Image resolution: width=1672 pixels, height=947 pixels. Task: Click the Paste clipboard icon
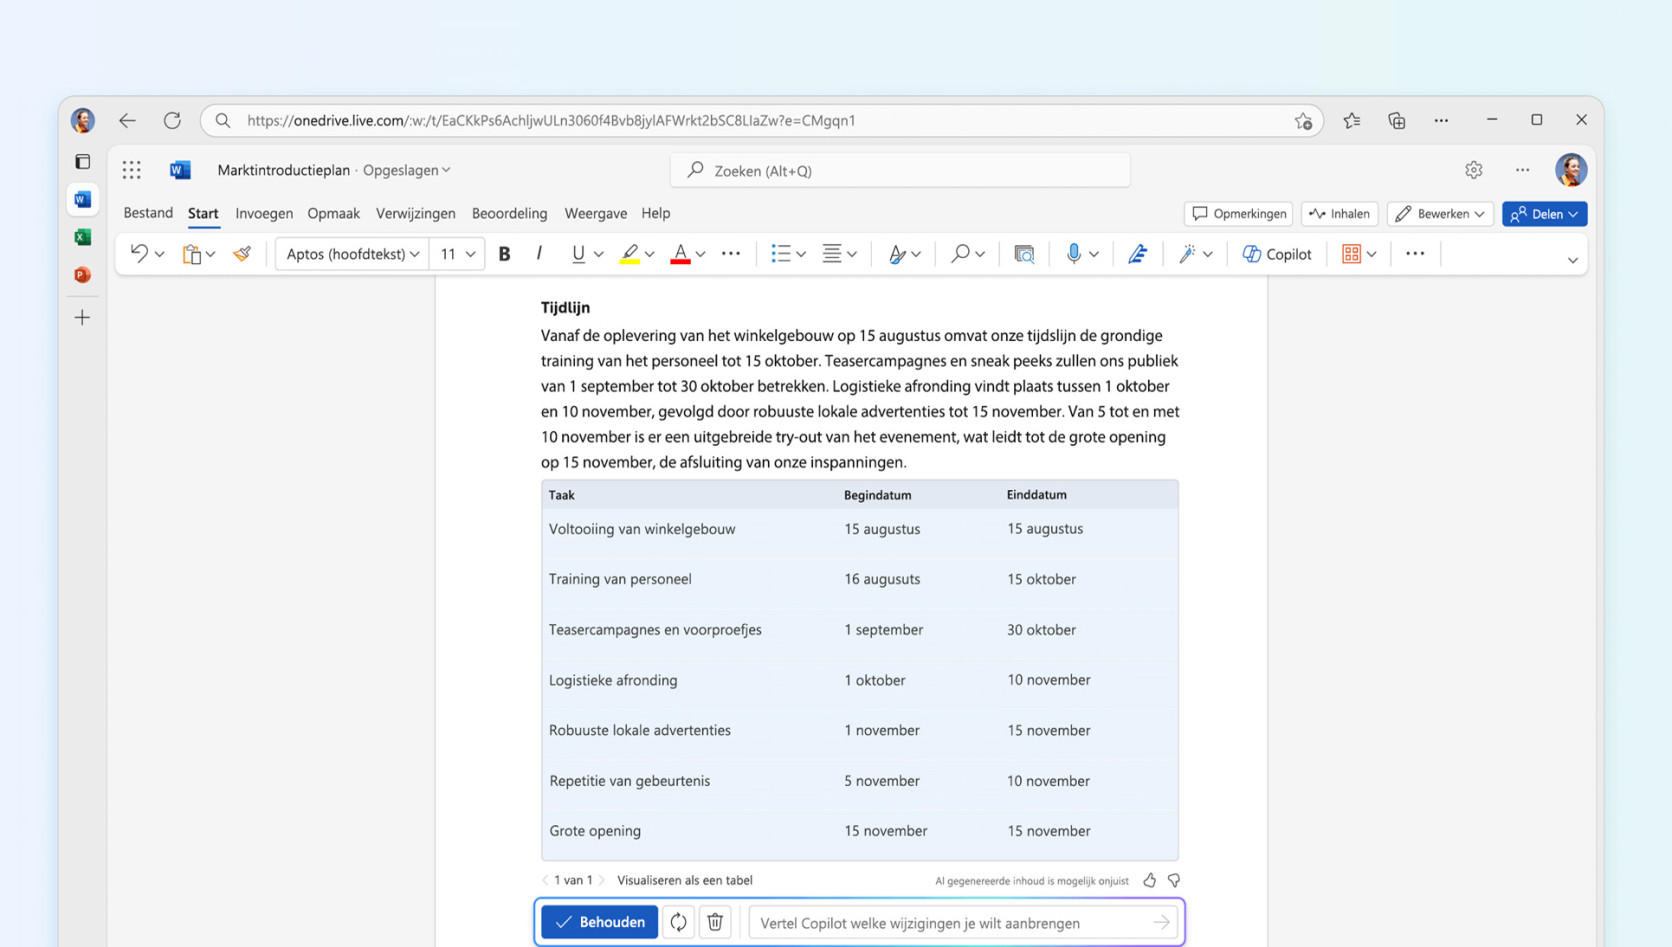(x=191, y=254)
